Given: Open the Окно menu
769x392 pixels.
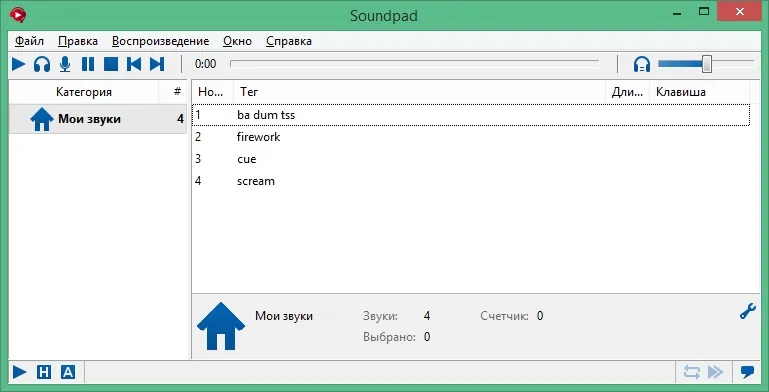Looking at the screenshot, I should tap(237, 41).
